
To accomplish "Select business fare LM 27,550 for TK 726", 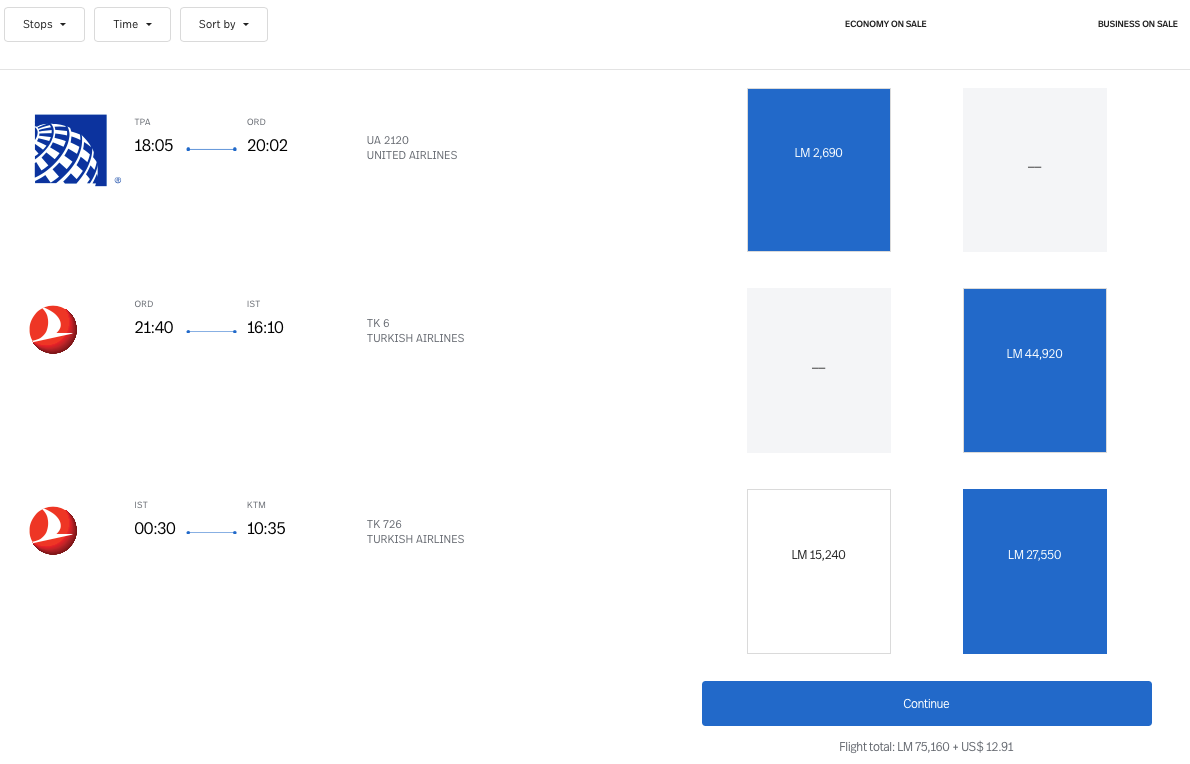I will click(1034, 571).
